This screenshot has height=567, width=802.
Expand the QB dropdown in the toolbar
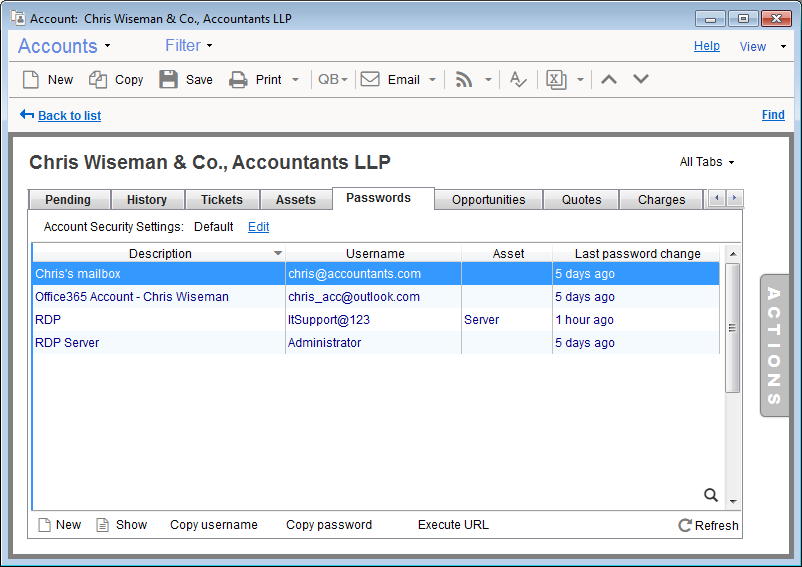pyautogui.click(x=332, y=80)
